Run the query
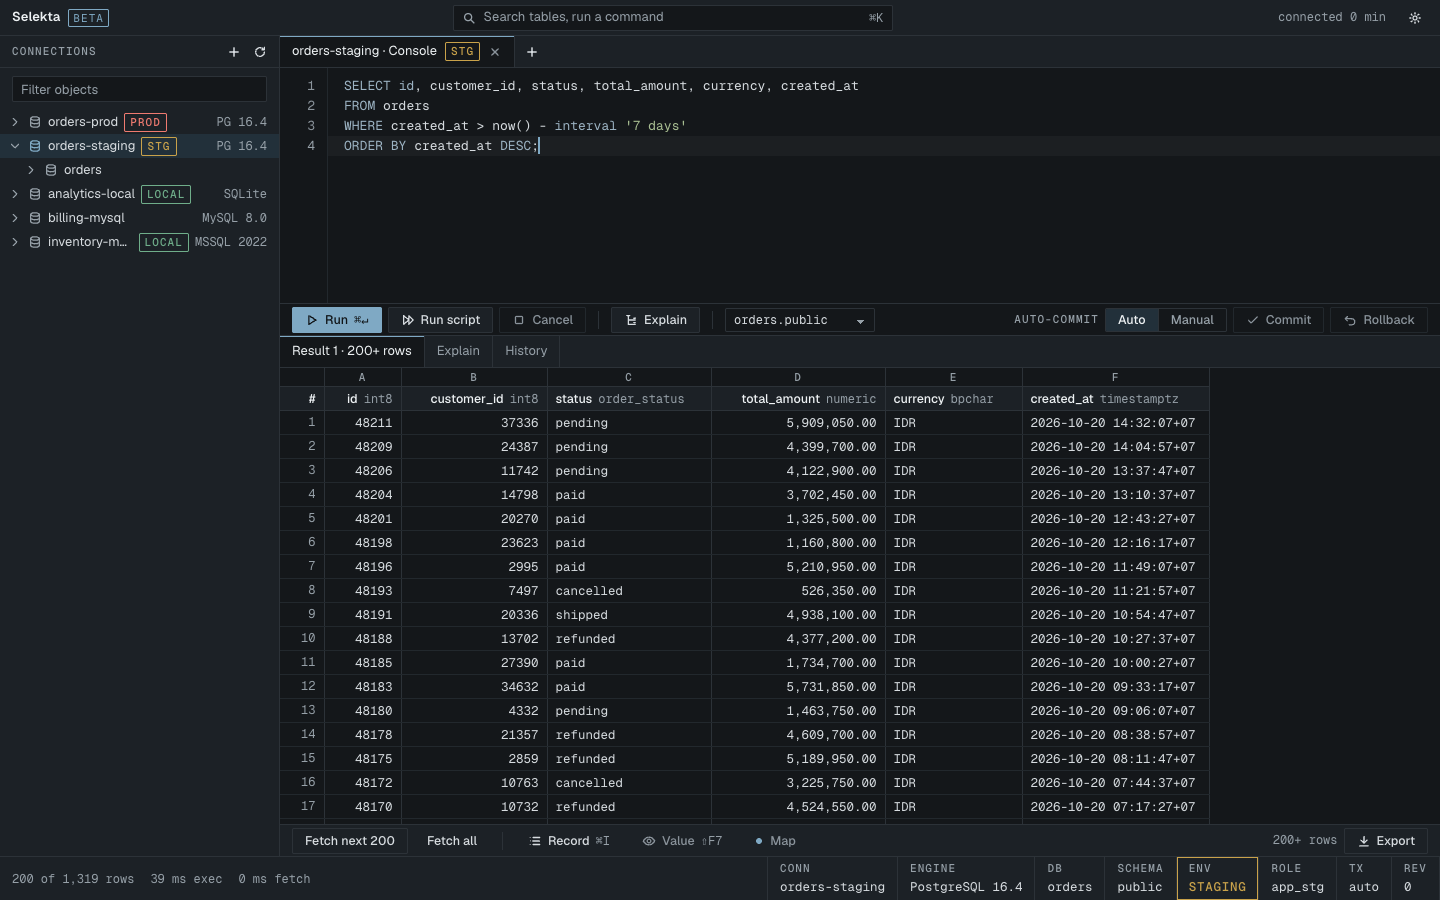Image resolution: width=1440 pixels, height=900 pixels. click(337, 320)
